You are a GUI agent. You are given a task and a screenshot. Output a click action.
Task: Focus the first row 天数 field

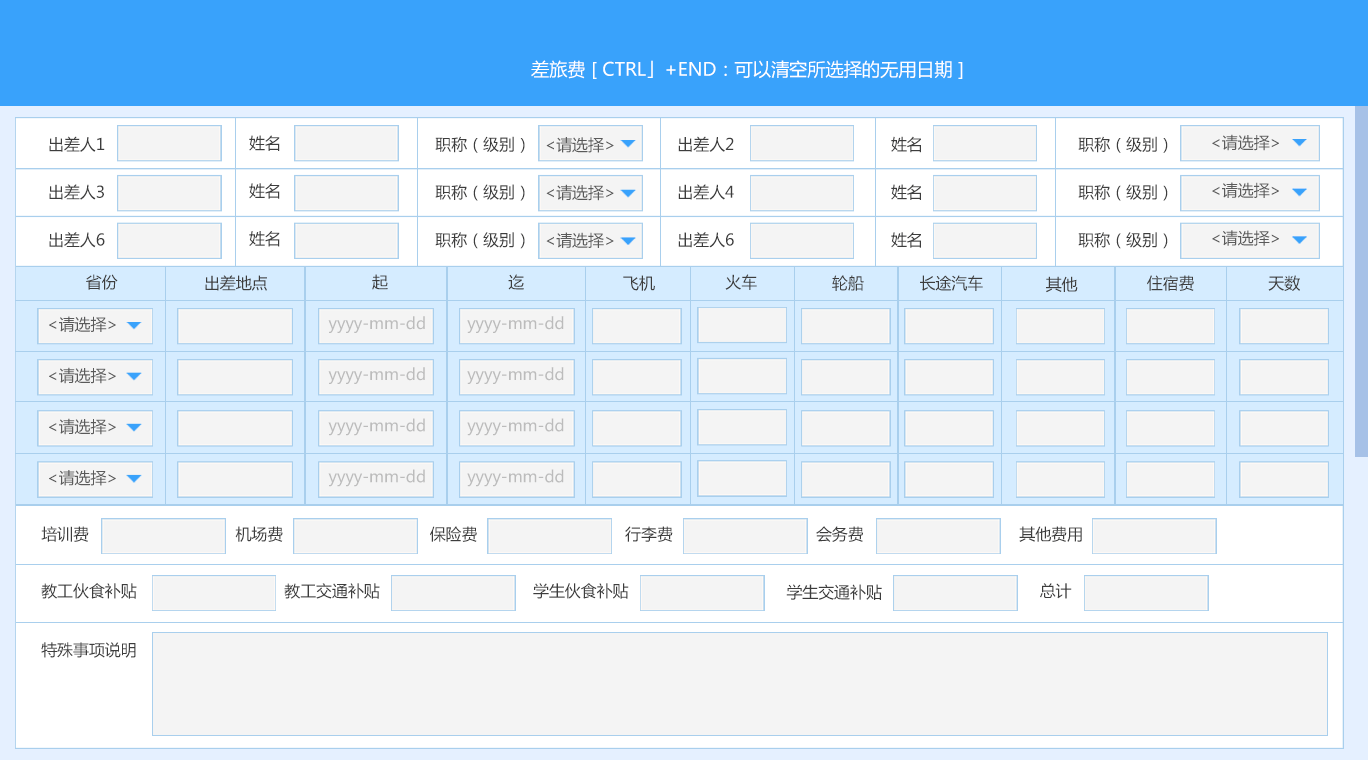point(1284,326)
